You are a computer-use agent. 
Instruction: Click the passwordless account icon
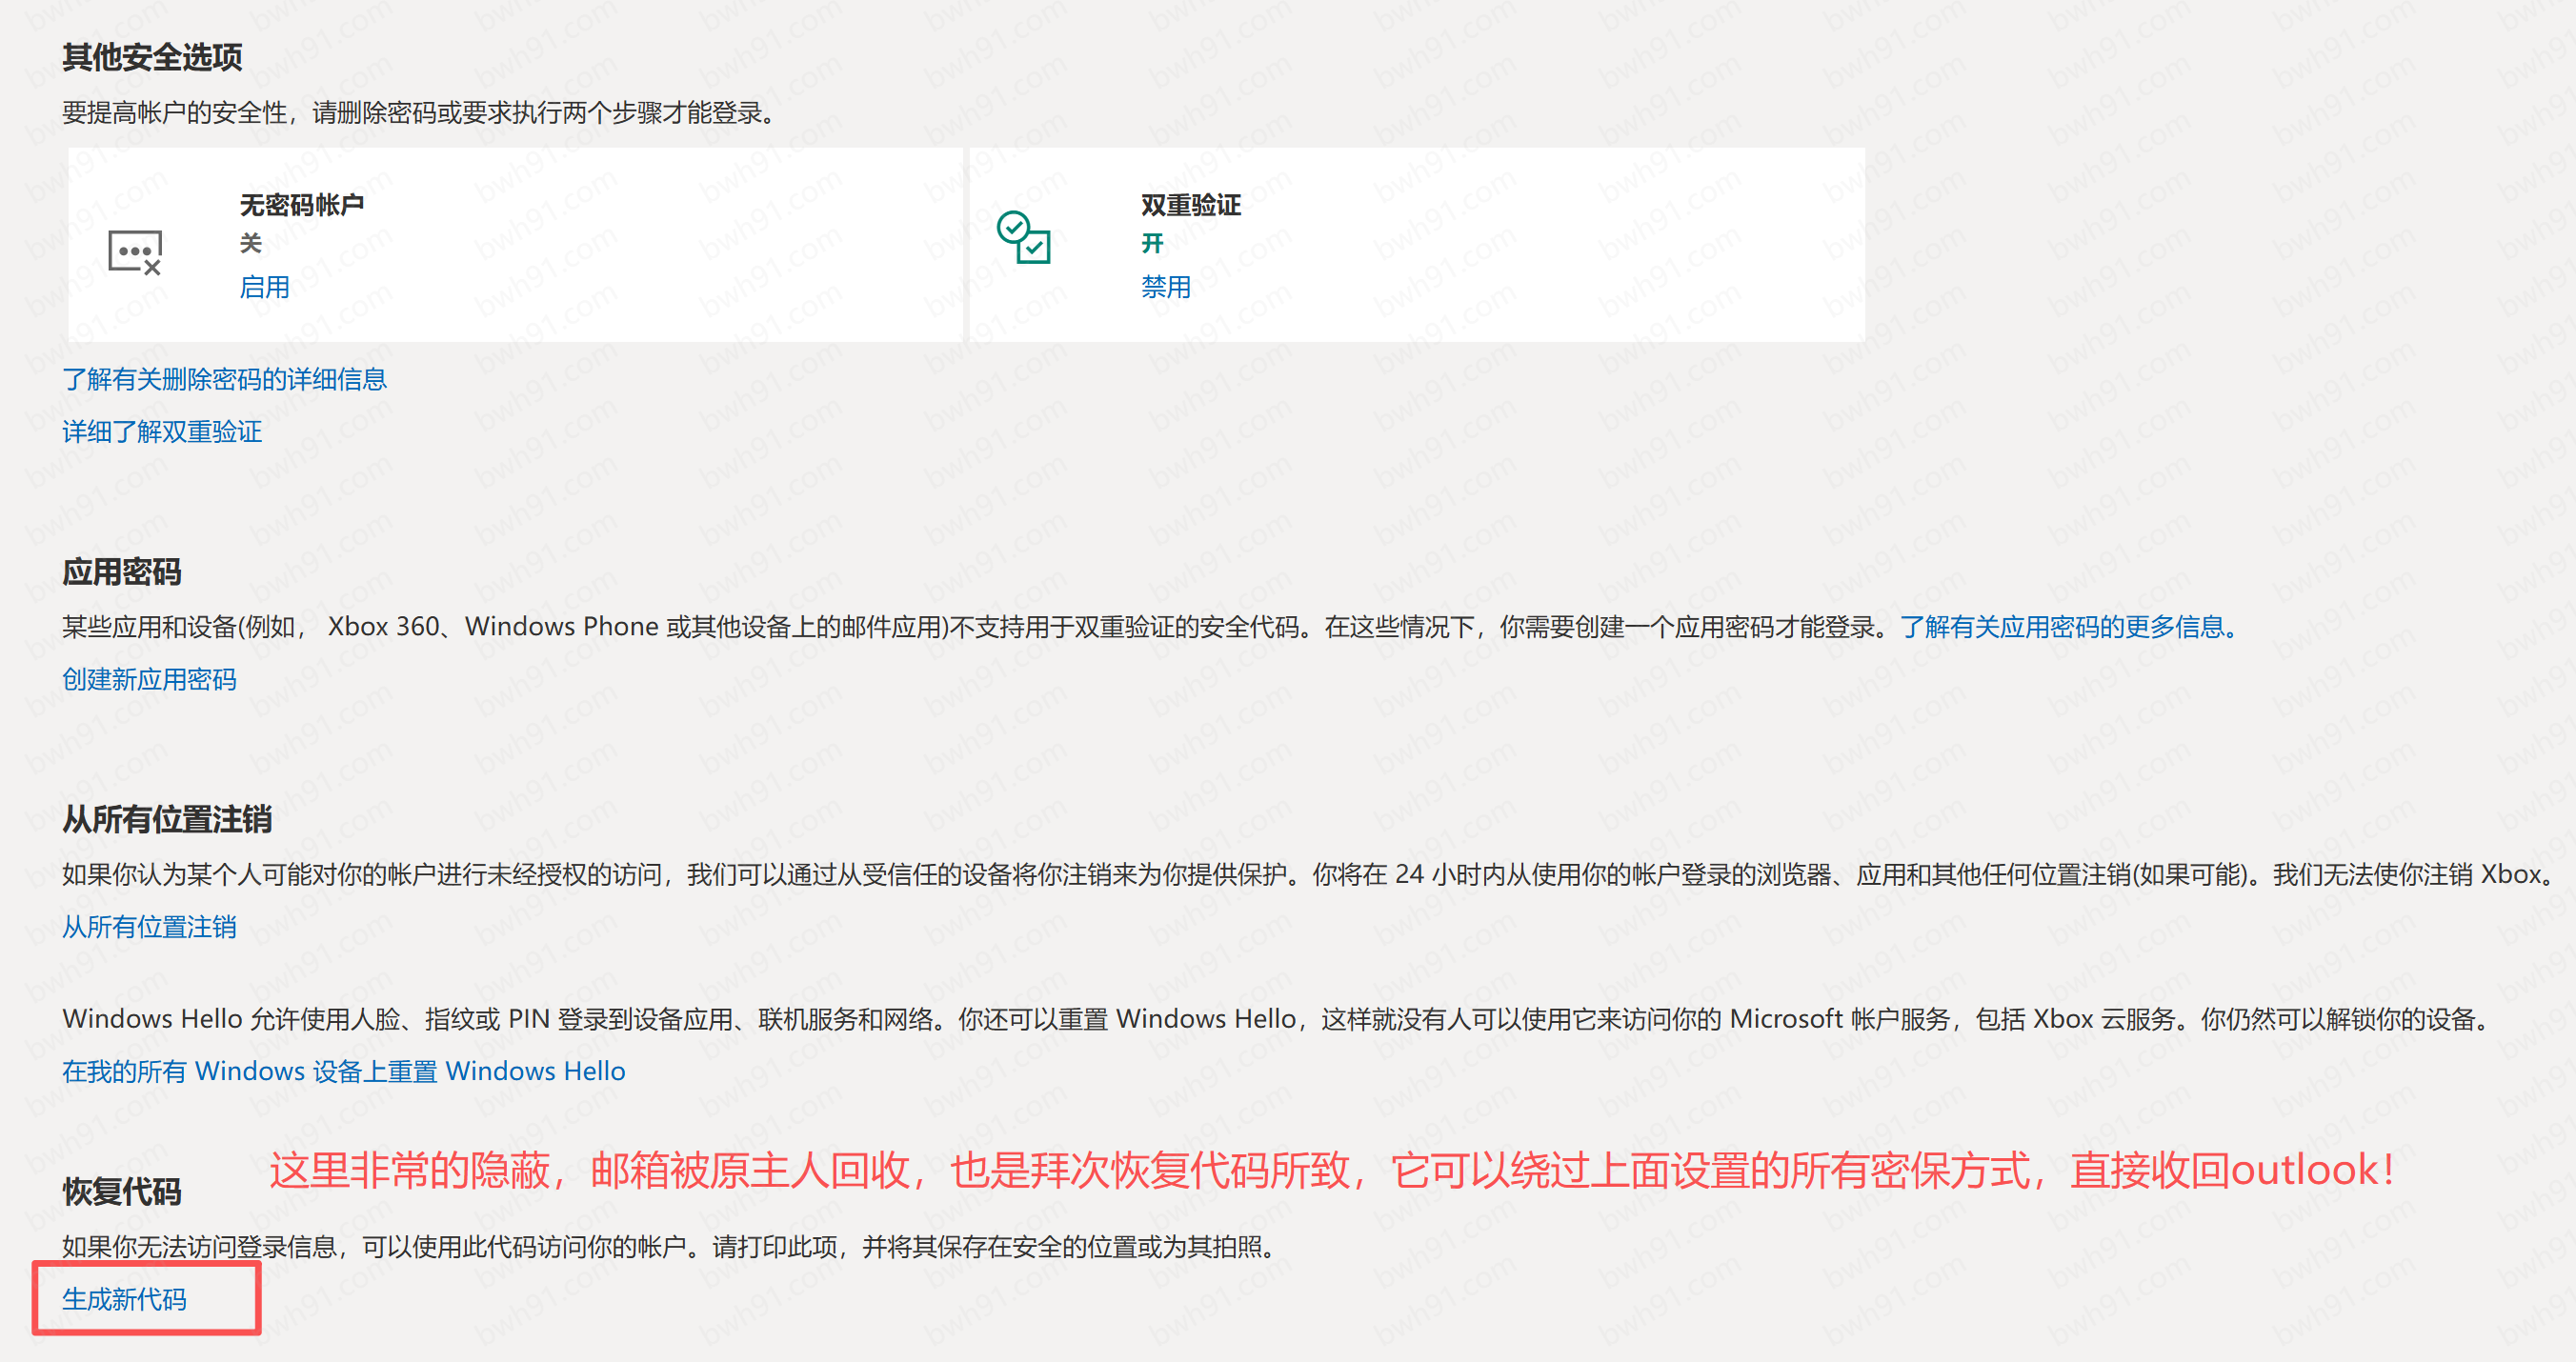point(134,252)
